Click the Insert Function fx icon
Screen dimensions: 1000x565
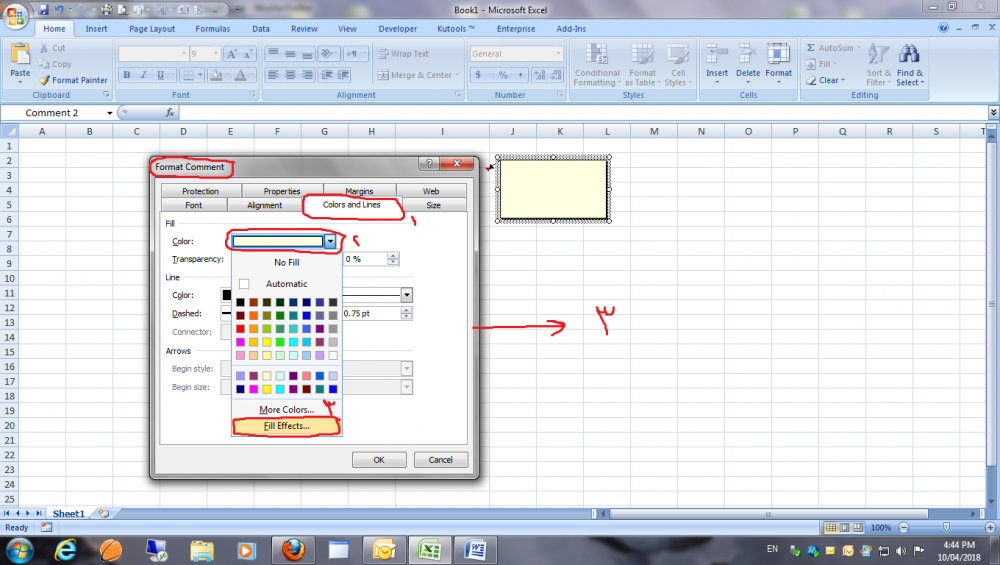[x=170, y=113]
